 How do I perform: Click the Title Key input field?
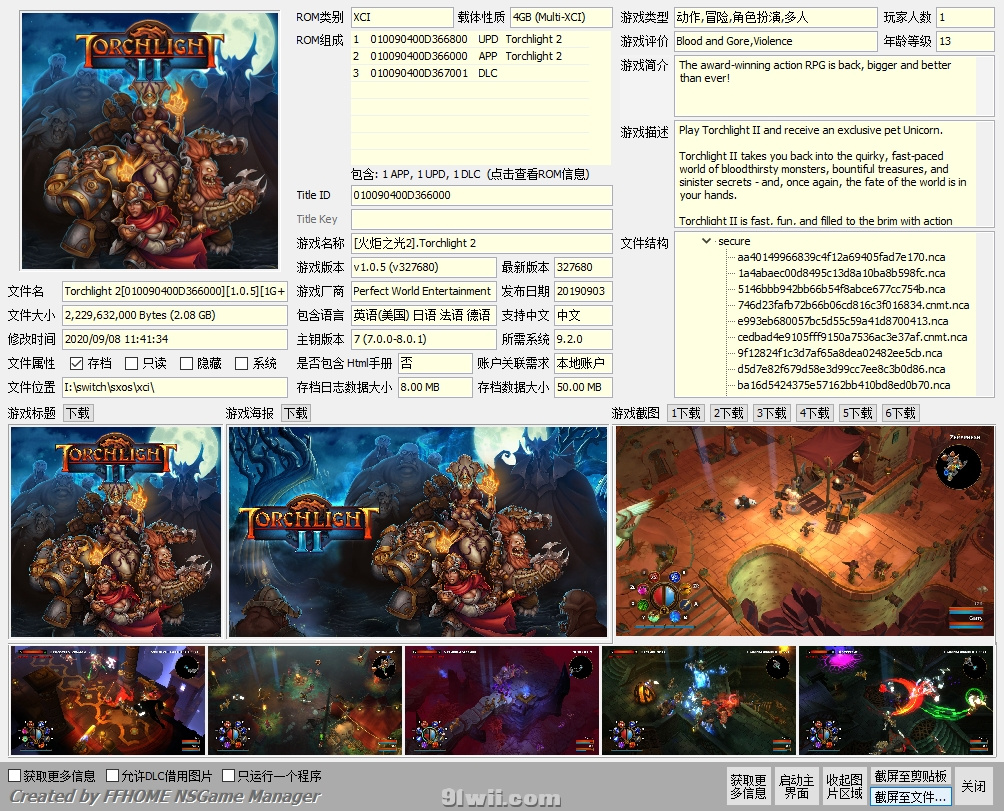(481, 219)
